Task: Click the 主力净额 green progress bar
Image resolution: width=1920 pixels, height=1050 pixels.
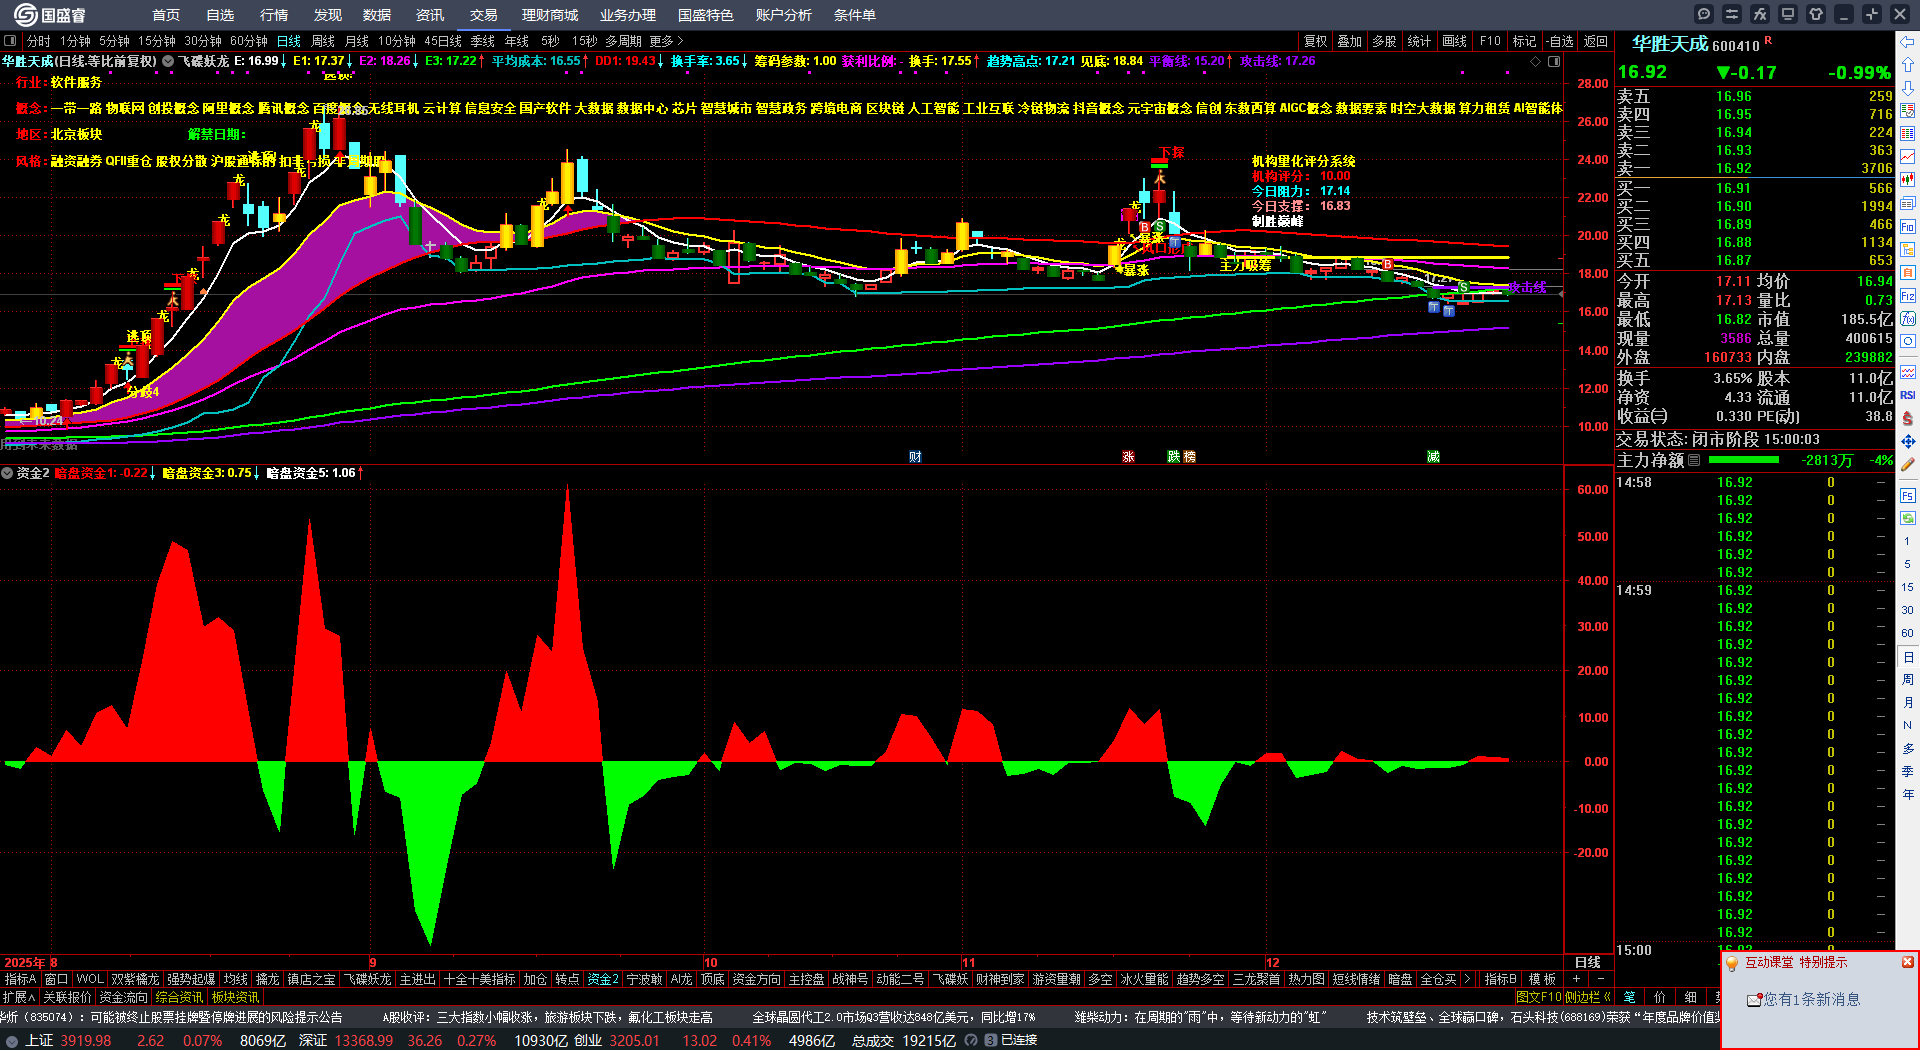Action: pos(1744,461)
